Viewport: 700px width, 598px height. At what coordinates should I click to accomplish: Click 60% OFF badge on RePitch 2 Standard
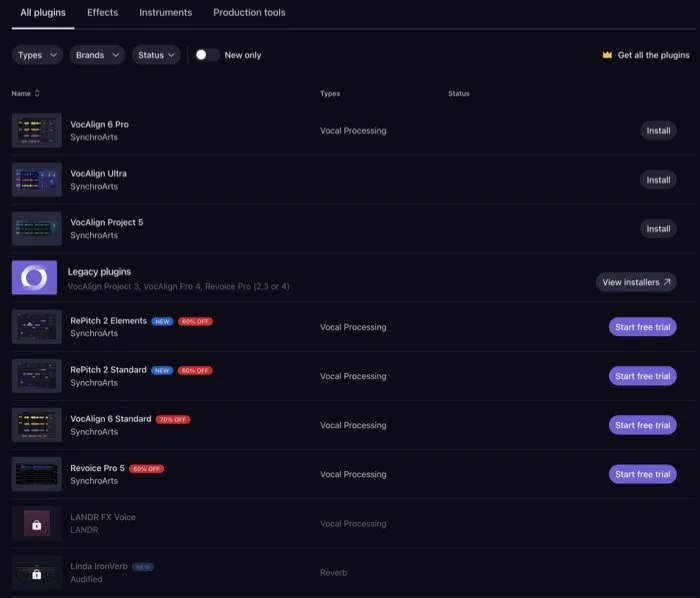pyautogui.click(x=195, y=370)
